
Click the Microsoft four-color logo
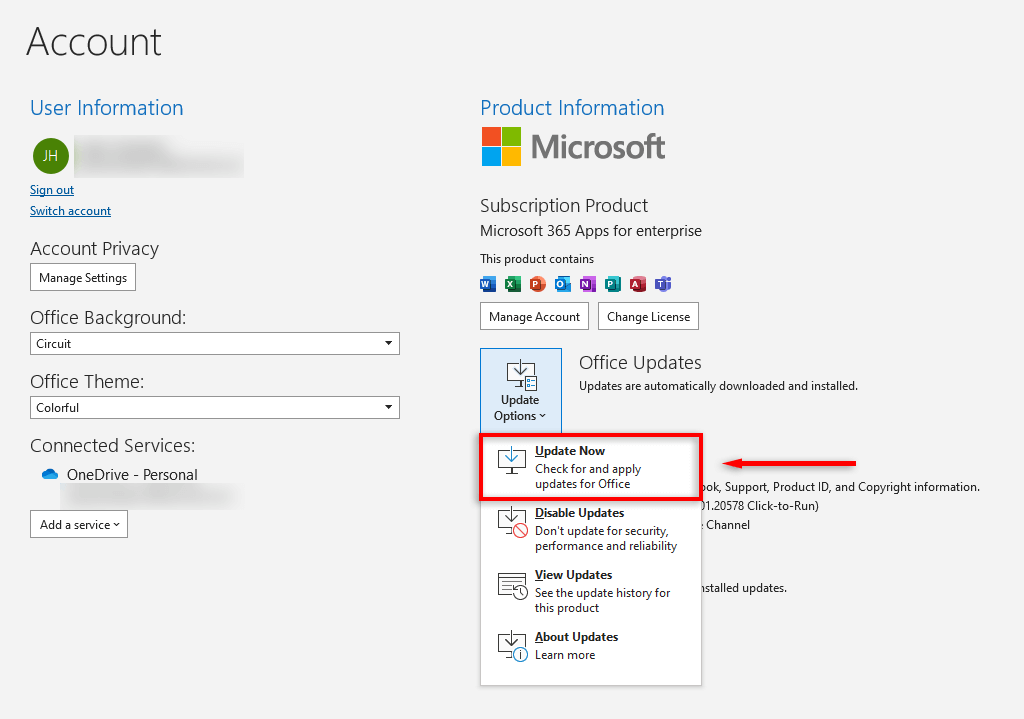click(502, 146)
